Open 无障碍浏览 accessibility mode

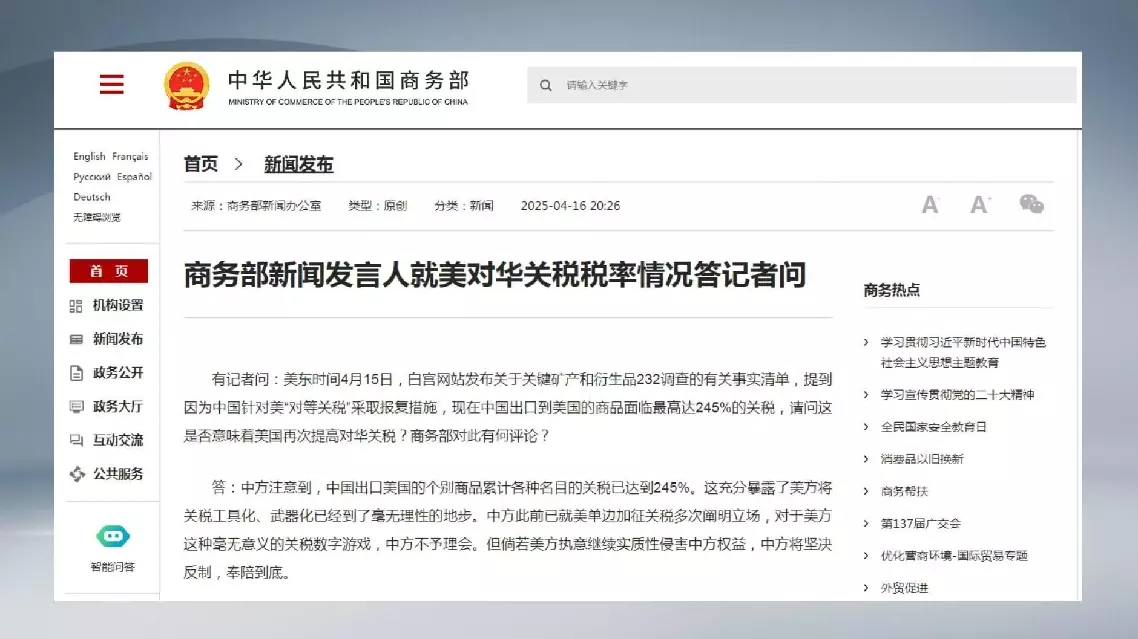pos(97,217)
